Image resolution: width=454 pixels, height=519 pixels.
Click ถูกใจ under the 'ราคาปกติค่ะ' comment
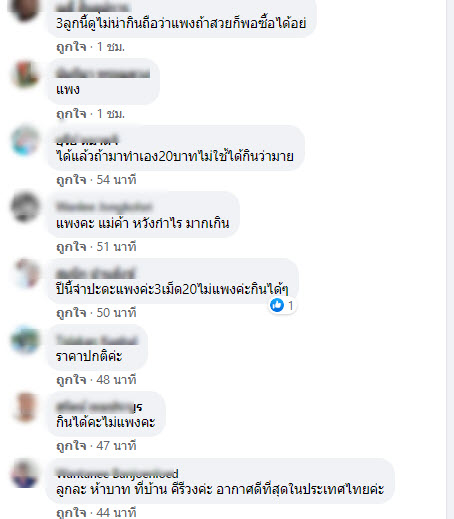(x=71, y=380)
